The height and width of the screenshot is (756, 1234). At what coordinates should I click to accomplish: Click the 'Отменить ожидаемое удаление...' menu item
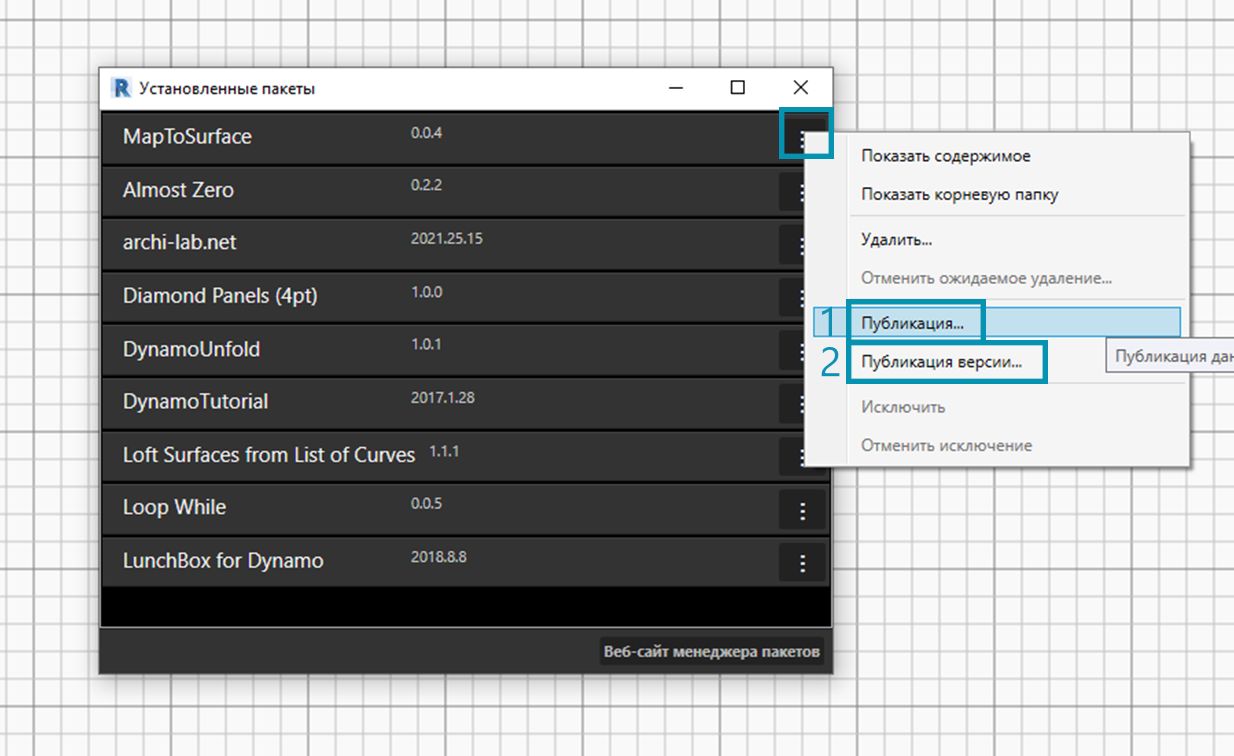[986, 278]
